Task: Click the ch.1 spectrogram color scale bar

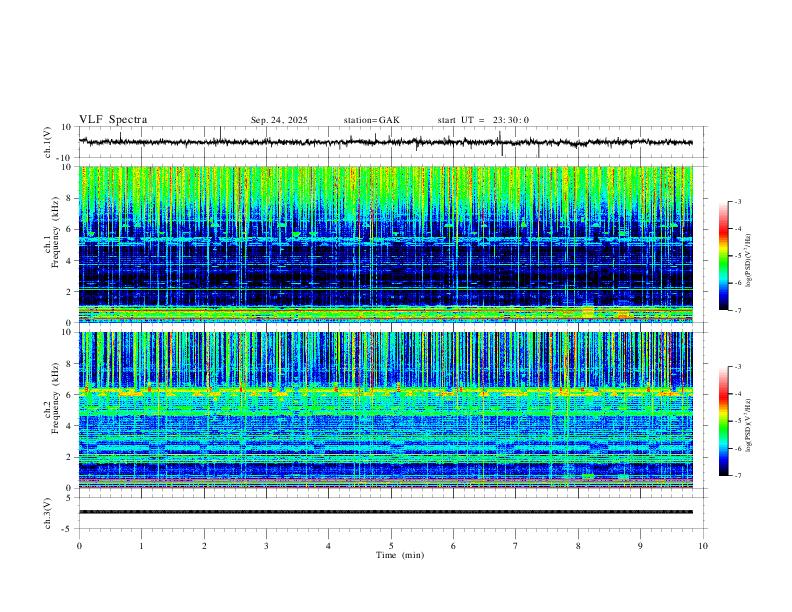Action: pyautogui.click(x=723, y=256)
